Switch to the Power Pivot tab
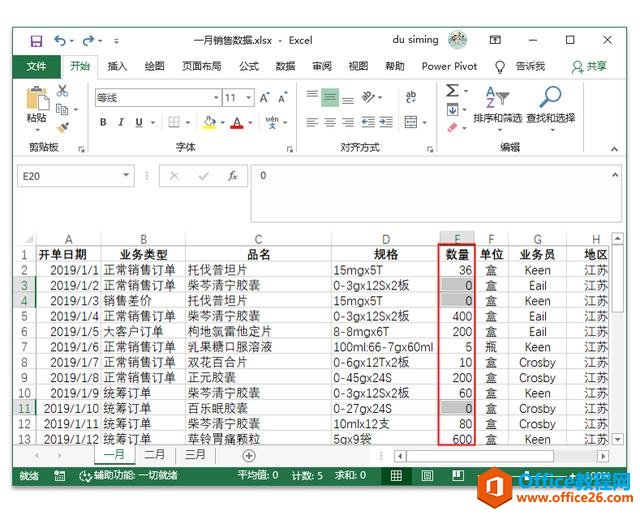This screenshot has height=515, width=640. click(x=449, y=66)
